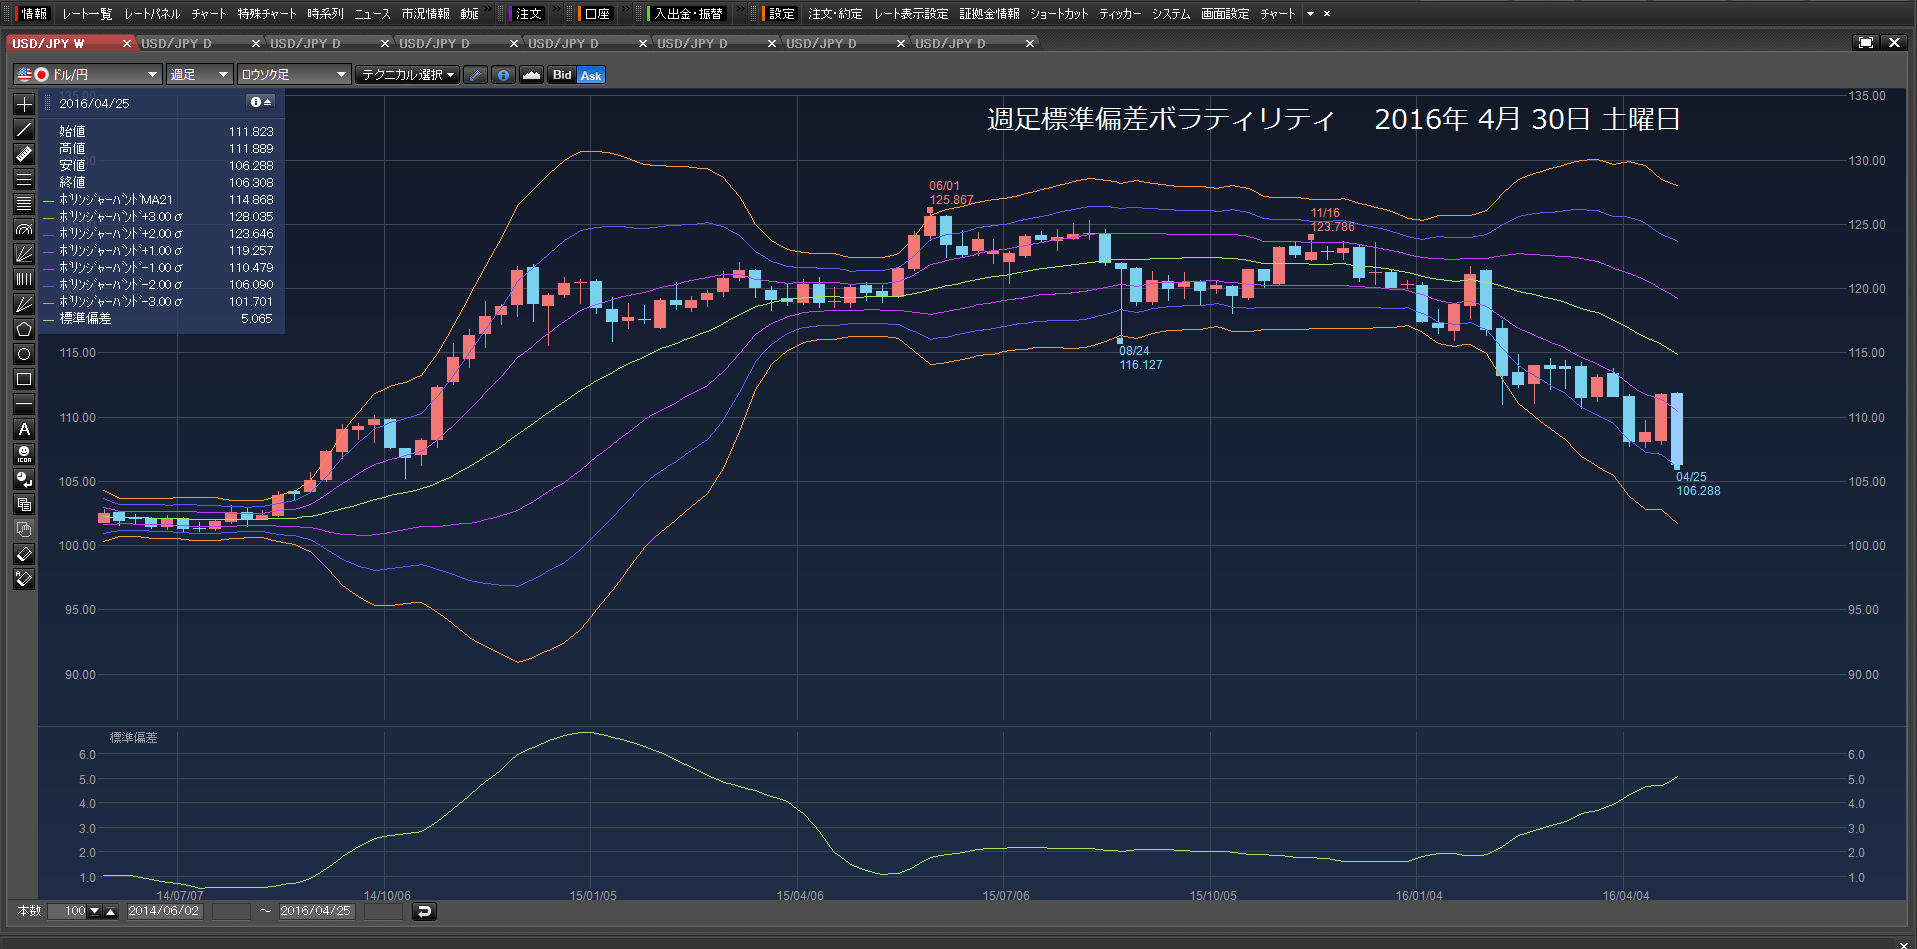Viewport: 1917px width, 949px height.
Task: Click the detach chart window icon
Action: 1866,43
